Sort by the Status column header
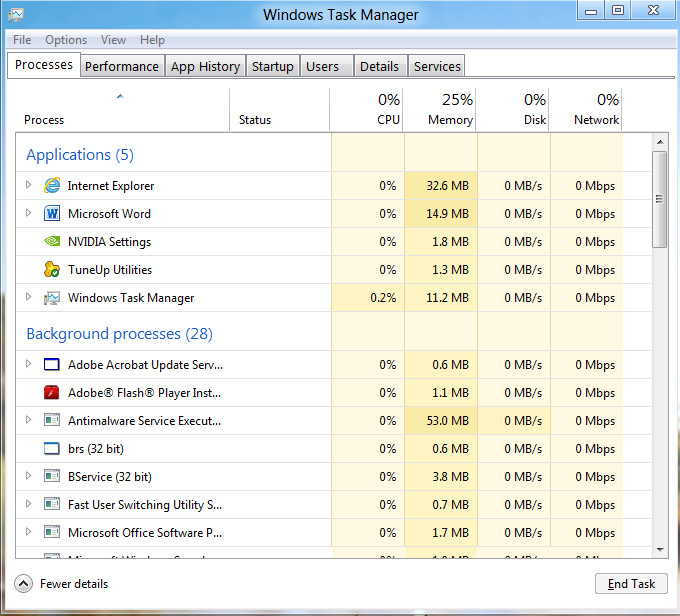The width and height of the screenshot is (680, 616). coord(279,109)
